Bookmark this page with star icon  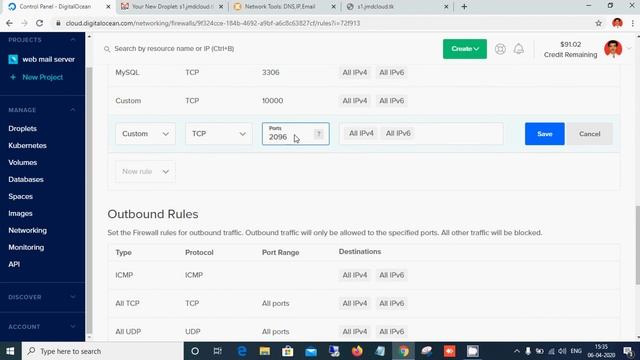tap(598, 23)
